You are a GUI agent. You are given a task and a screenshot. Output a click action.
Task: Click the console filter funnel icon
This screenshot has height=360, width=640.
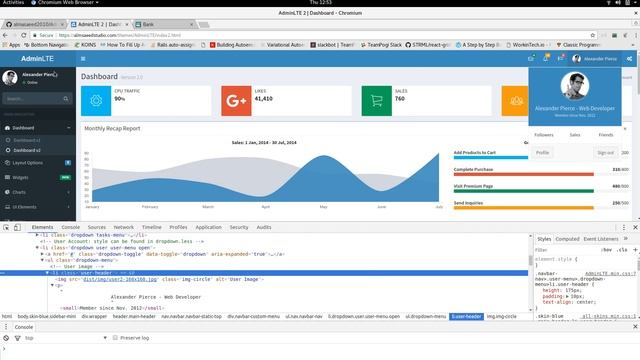18,338
